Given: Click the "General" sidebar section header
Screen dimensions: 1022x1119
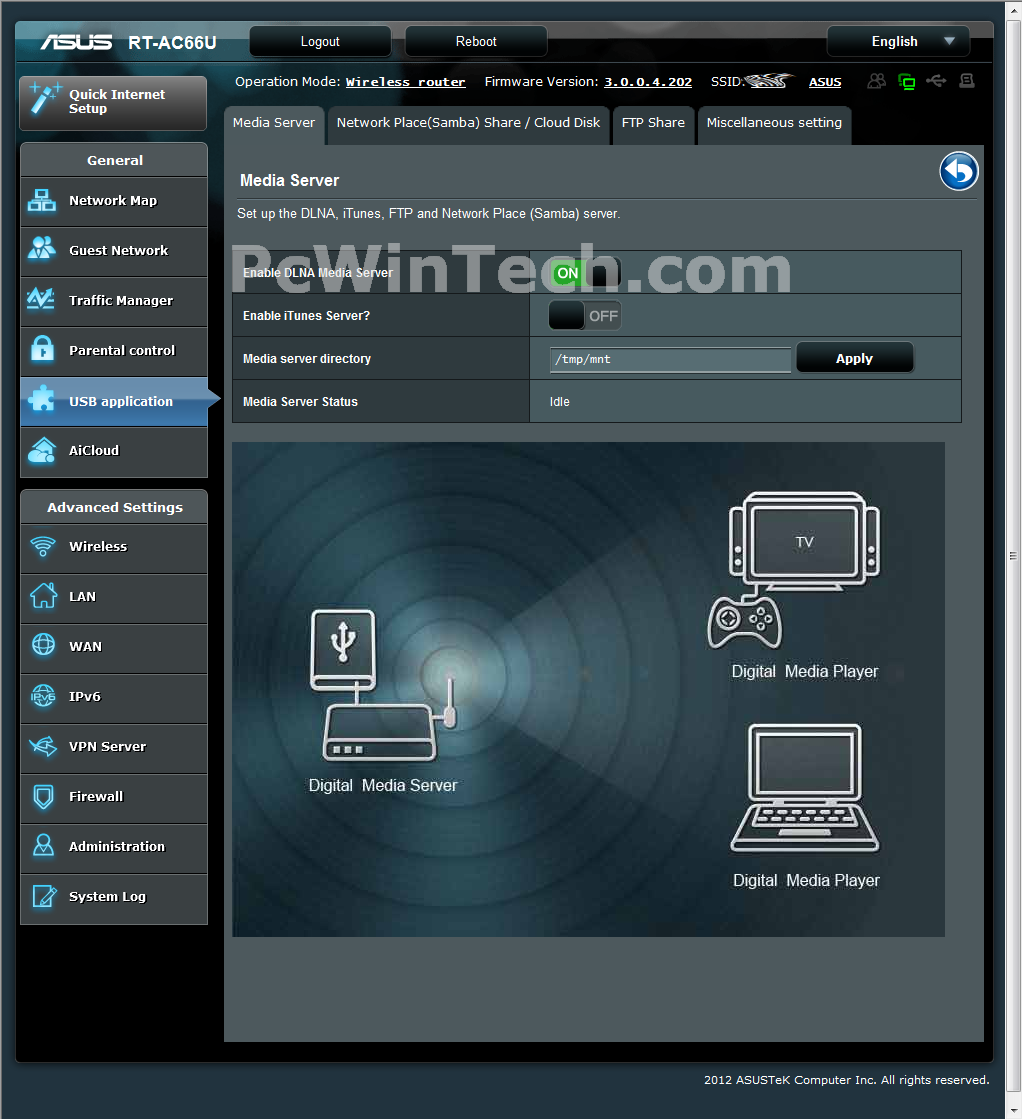Looking at the screenshot, I should click(114, 161).
